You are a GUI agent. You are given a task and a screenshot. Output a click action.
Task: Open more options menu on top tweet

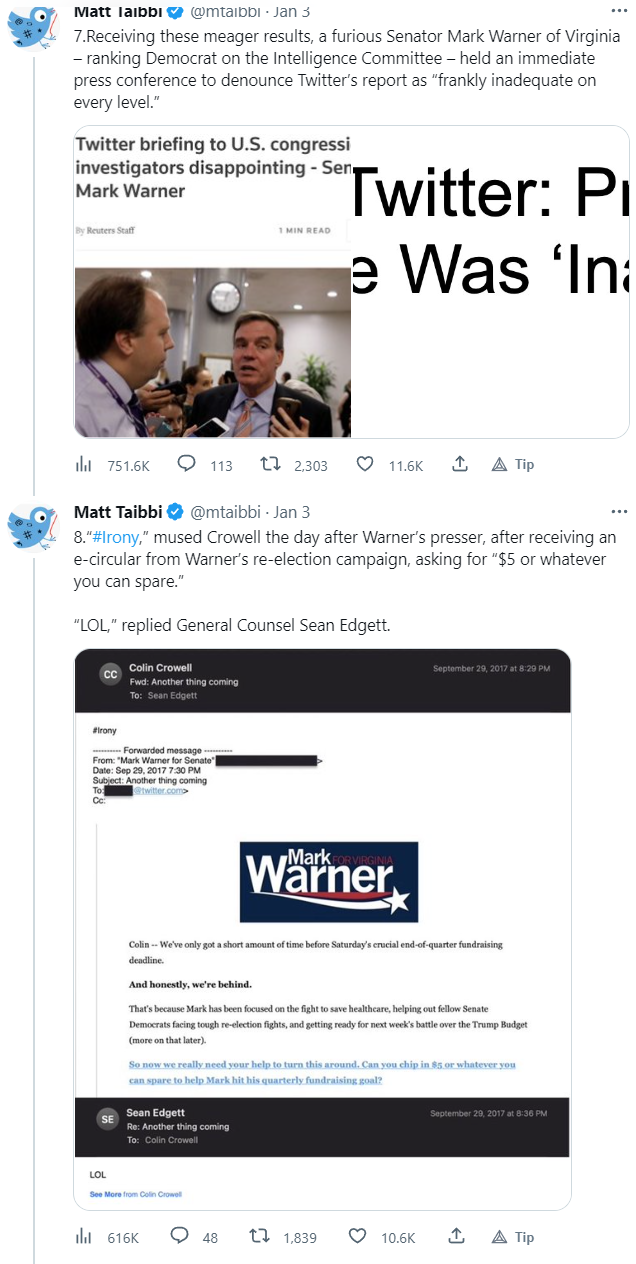click(619, 11)
